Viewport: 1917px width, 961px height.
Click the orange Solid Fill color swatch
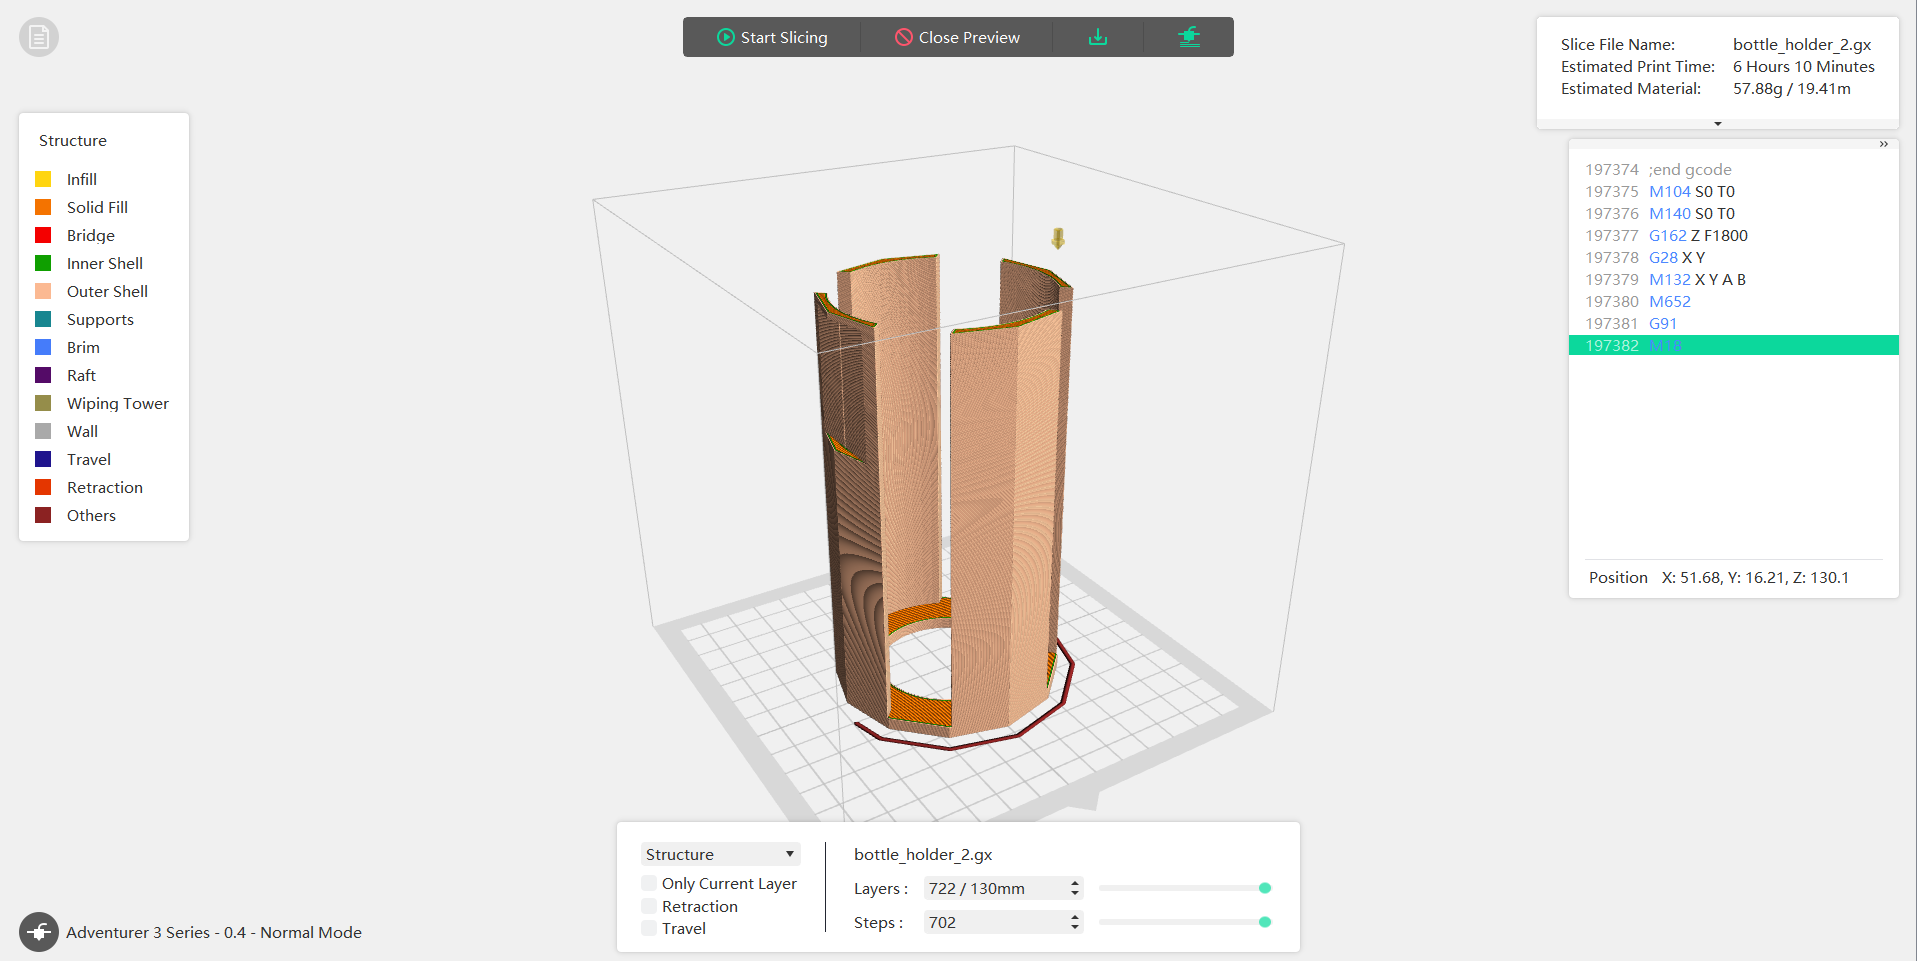(x=43, y=207)
